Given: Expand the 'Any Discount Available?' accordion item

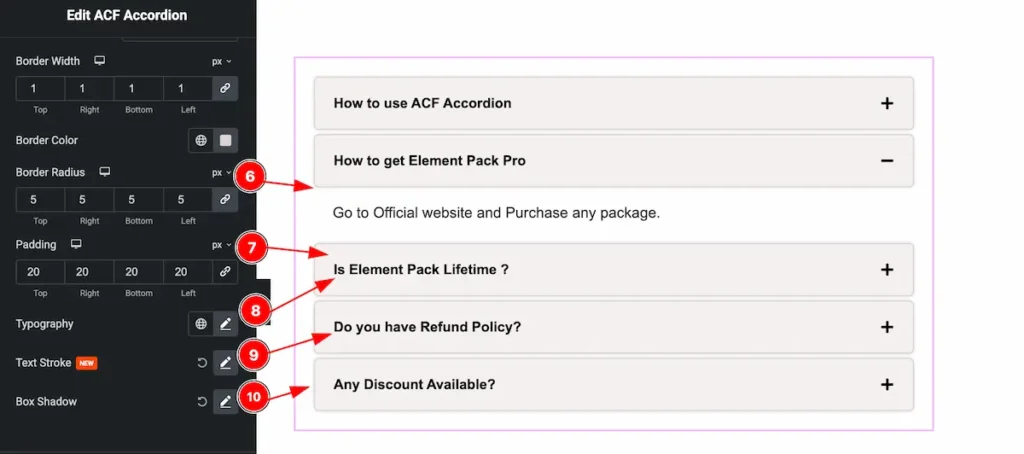Looking at the screenshot, I should [x=613, y=385].
